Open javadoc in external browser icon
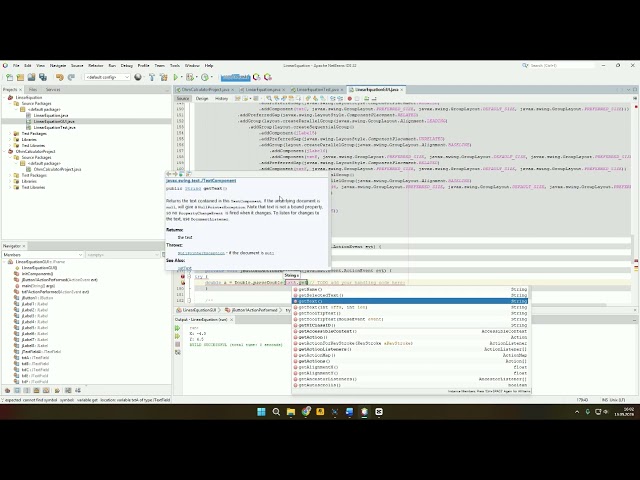 click(x=181, y=174)
